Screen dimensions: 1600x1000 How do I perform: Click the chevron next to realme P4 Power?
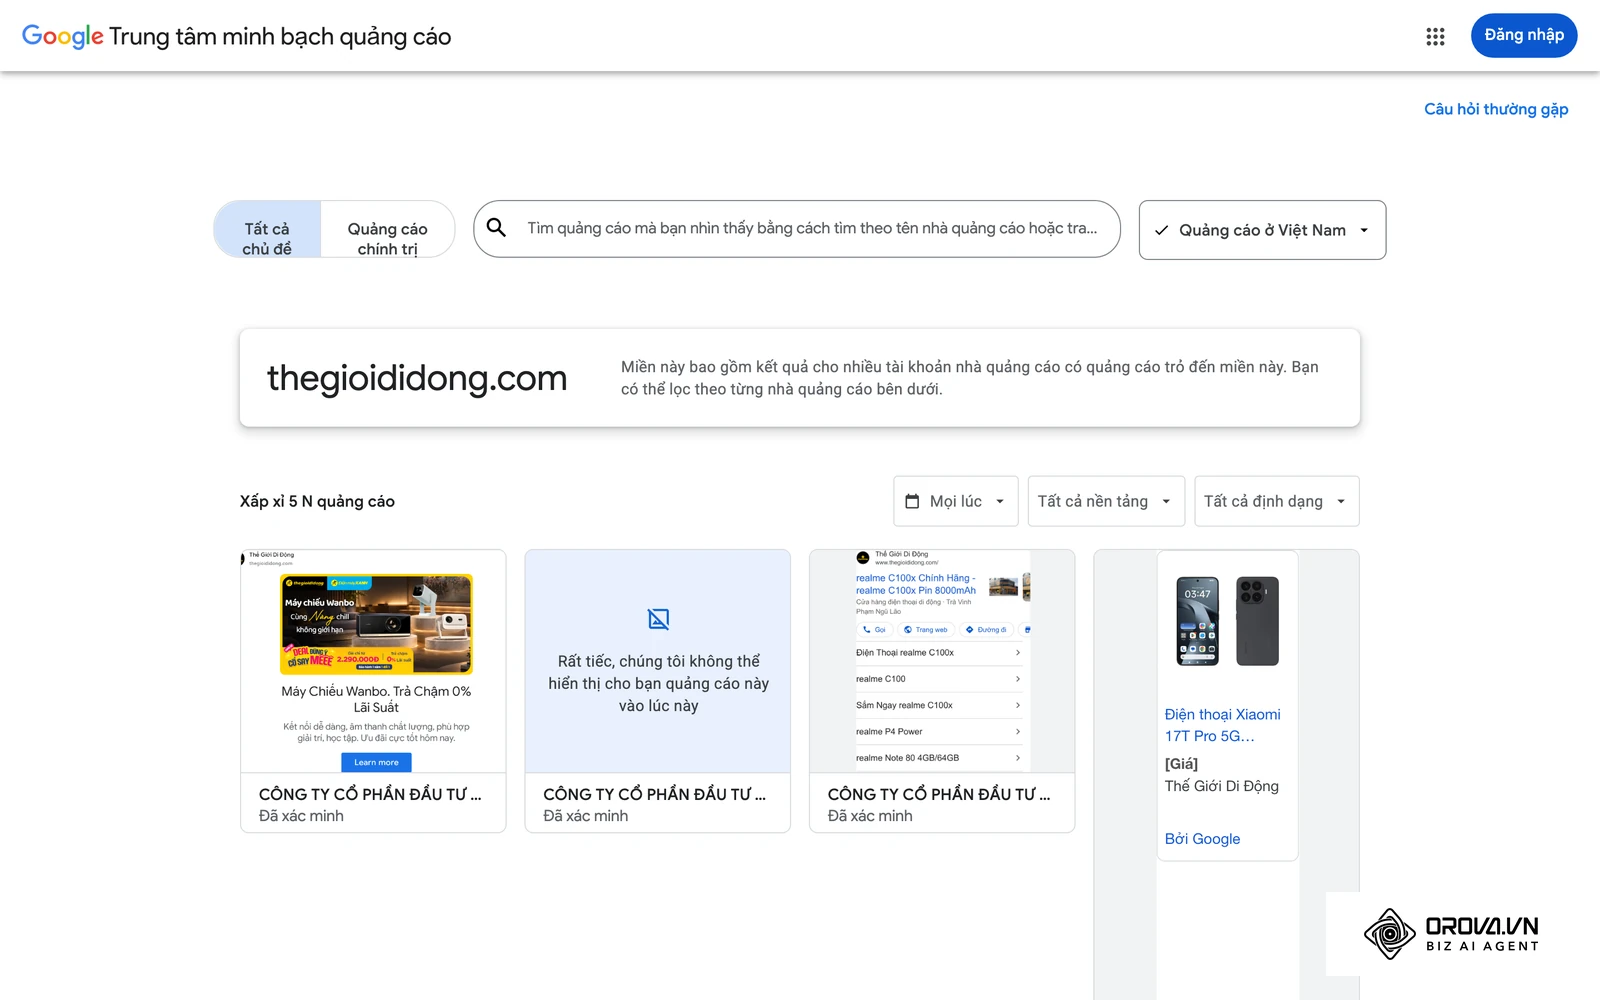point(1018,732)
